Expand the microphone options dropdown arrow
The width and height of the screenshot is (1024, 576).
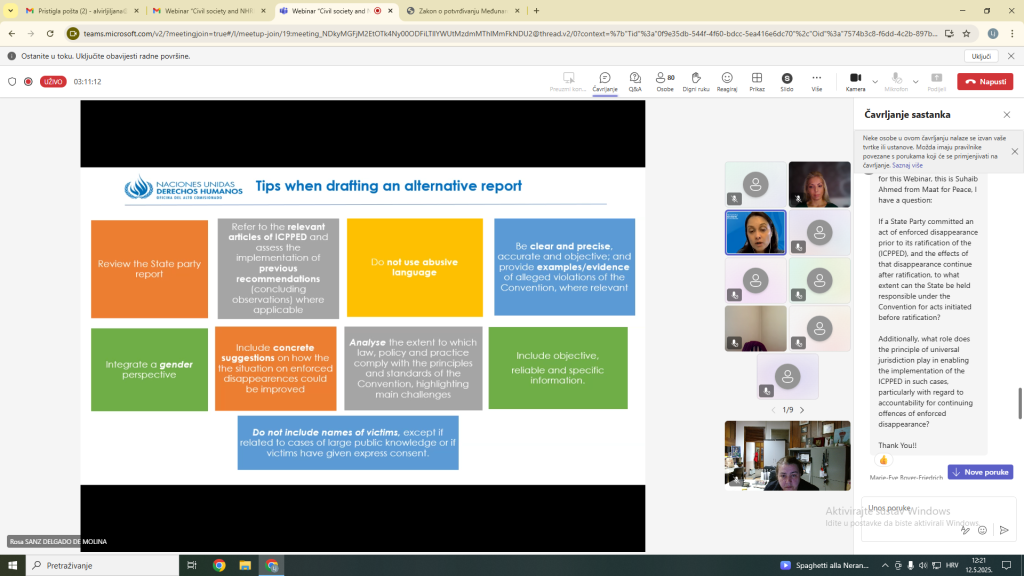(x=916, y=81)
